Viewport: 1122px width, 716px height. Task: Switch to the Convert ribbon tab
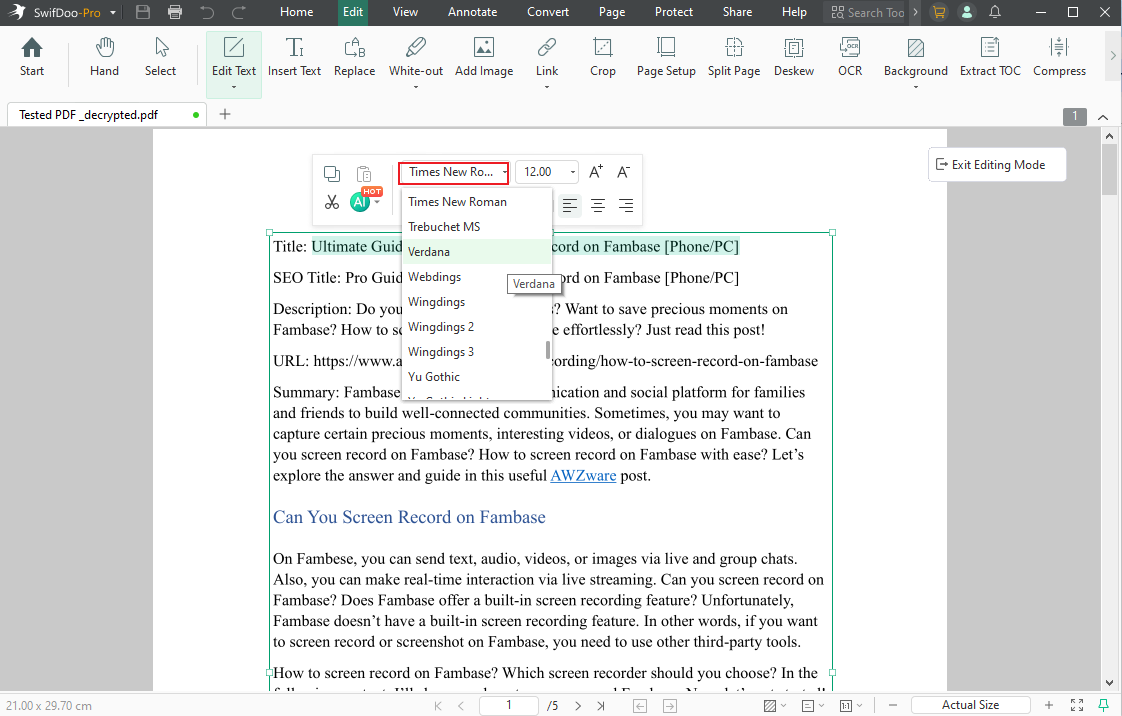tap(548, 12)
